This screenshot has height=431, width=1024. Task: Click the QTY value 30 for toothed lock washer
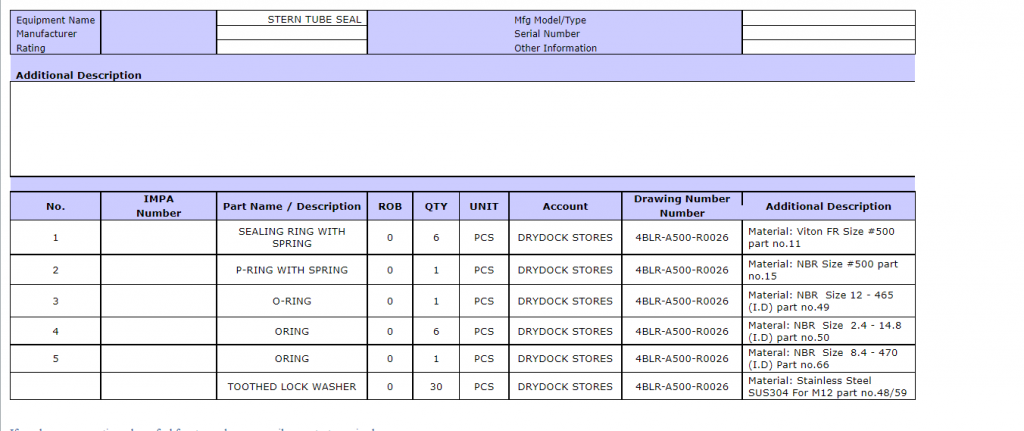pyautogui.click(x=436, y=386)
